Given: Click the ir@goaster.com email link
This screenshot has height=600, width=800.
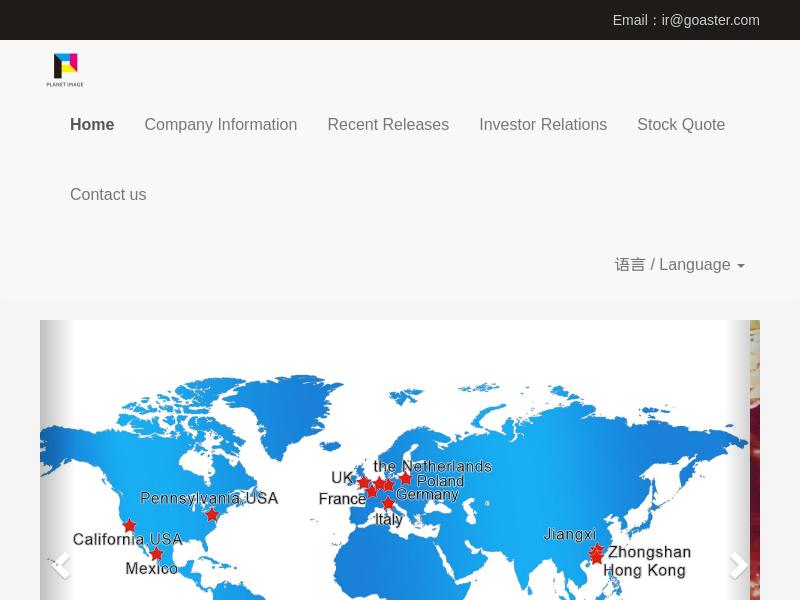Looking at the screenshot, I should tap(710, 20).
